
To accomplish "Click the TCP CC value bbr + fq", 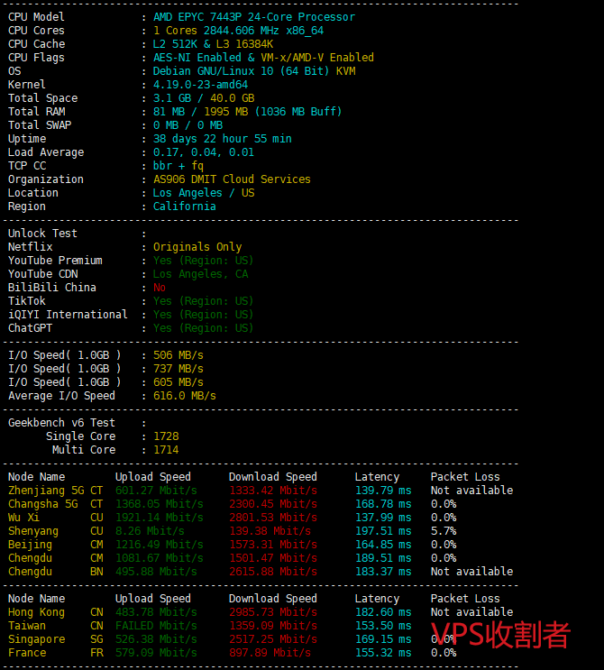I will pyautogui.click(x=178, y=166).
